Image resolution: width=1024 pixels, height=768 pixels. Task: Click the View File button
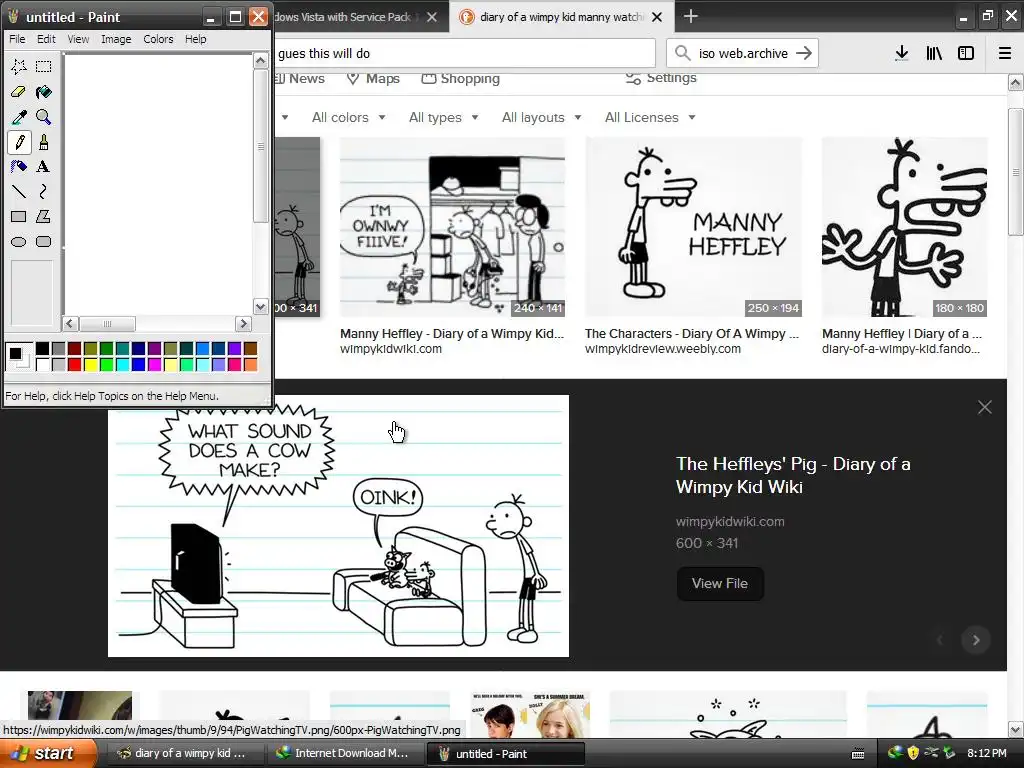pyautogui.click(x=720, y=583)
